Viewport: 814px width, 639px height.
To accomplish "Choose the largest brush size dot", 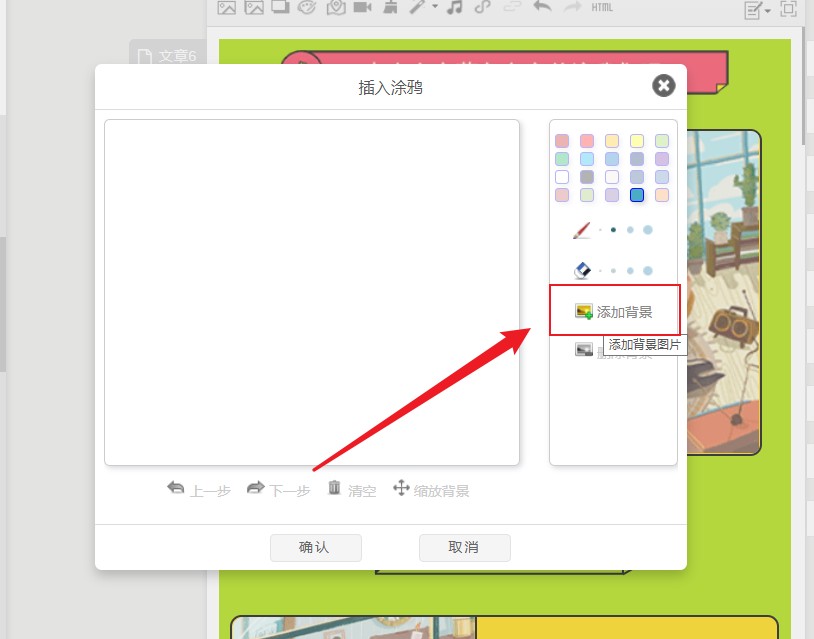I will (x=648, y=230).
